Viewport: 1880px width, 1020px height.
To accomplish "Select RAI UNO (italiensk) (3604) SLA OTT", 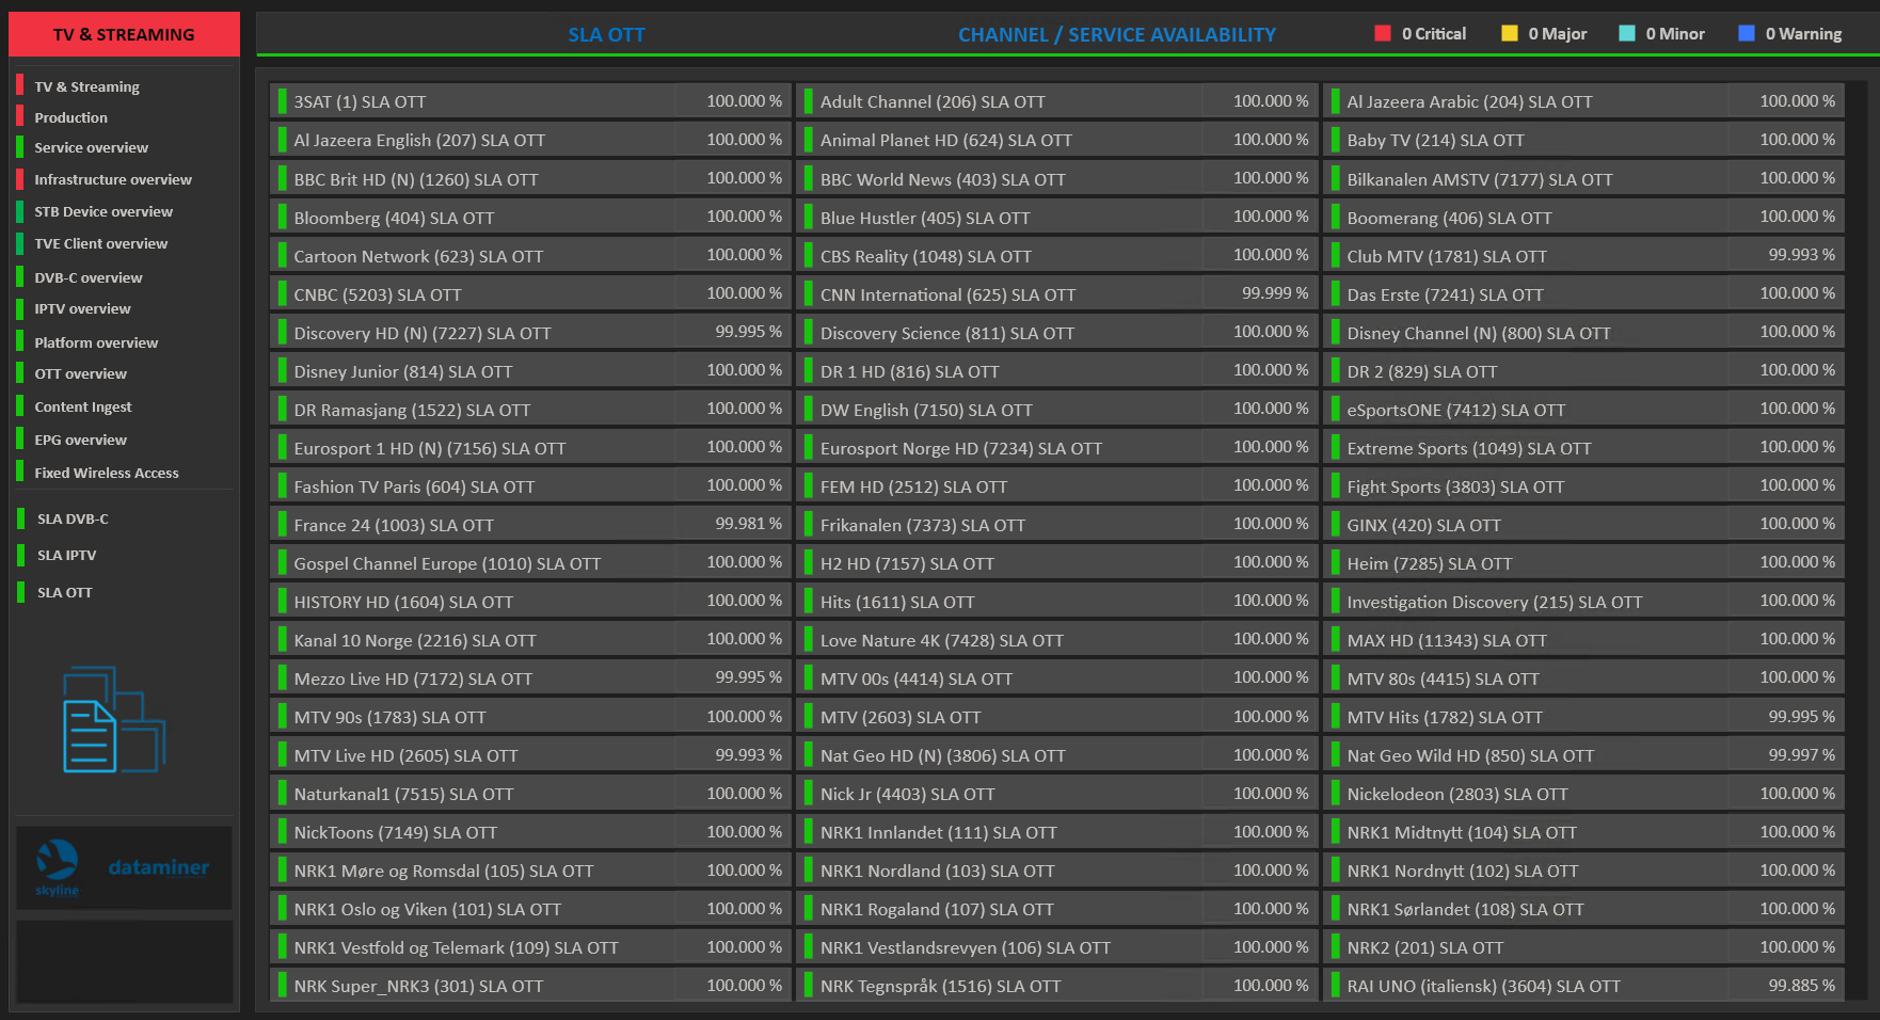I will (1584, 986).
